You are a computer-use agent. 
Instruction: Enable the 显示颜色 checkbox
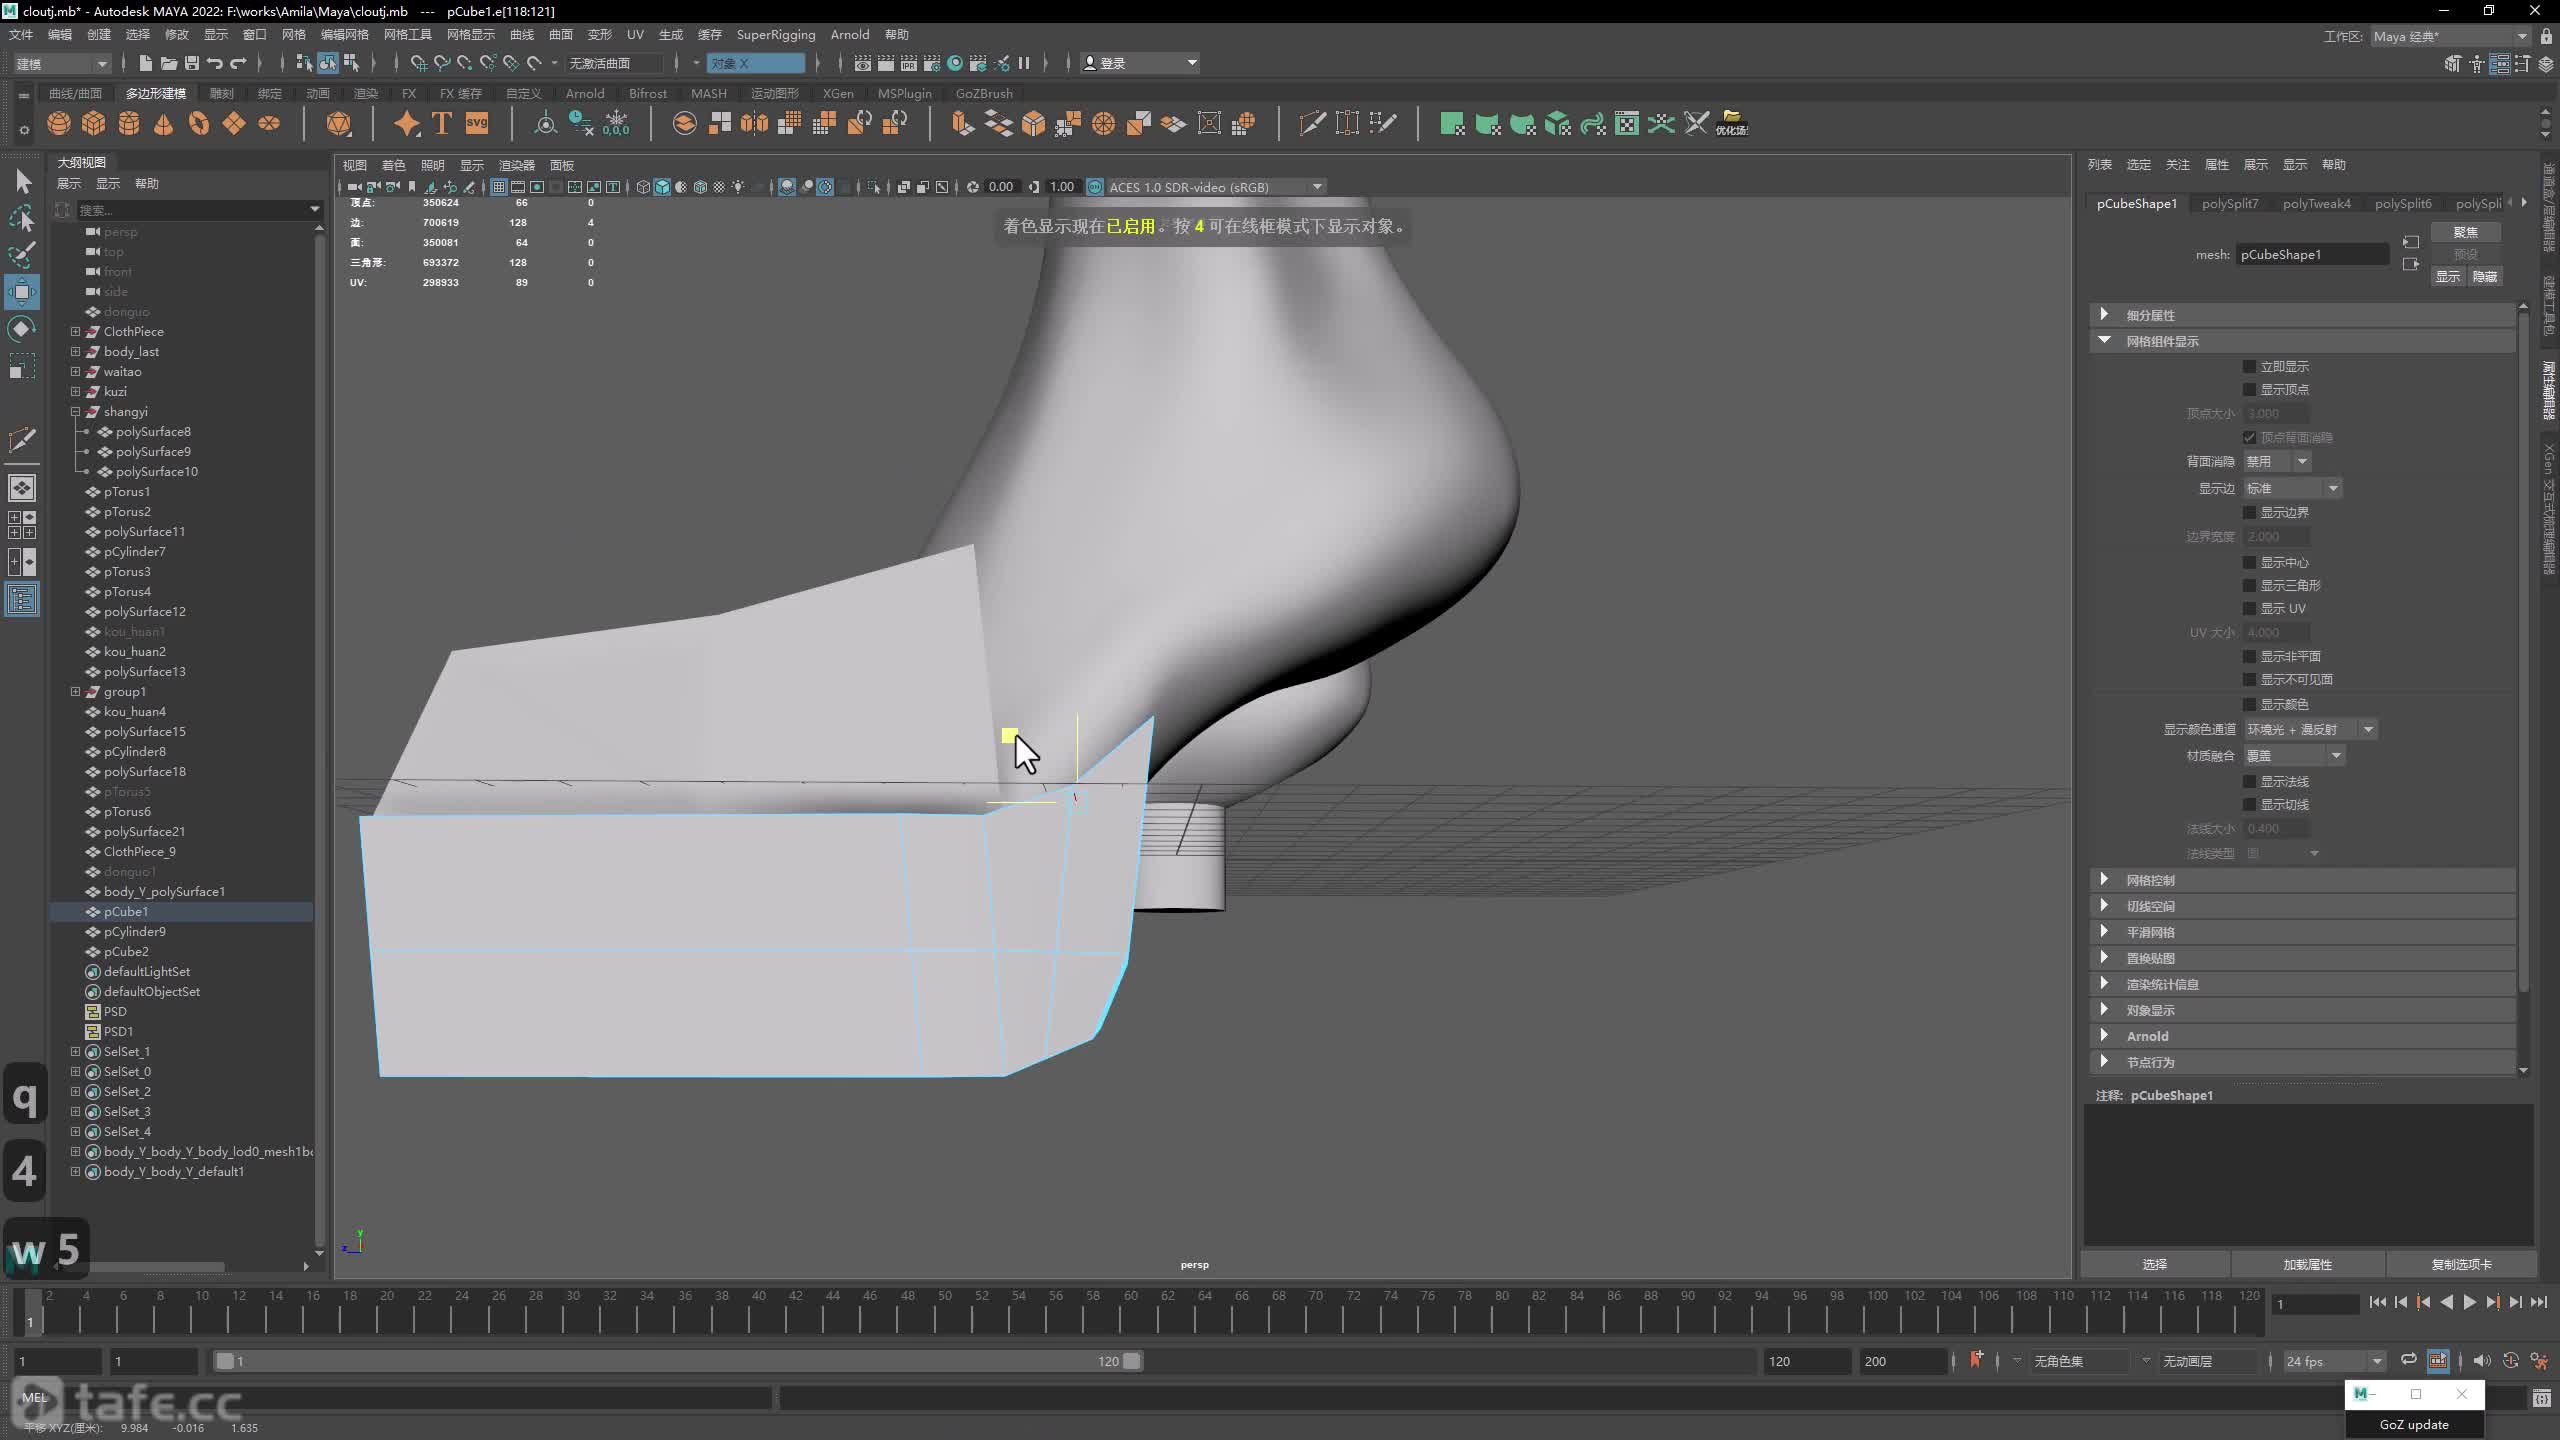(x=2249, y=705)
